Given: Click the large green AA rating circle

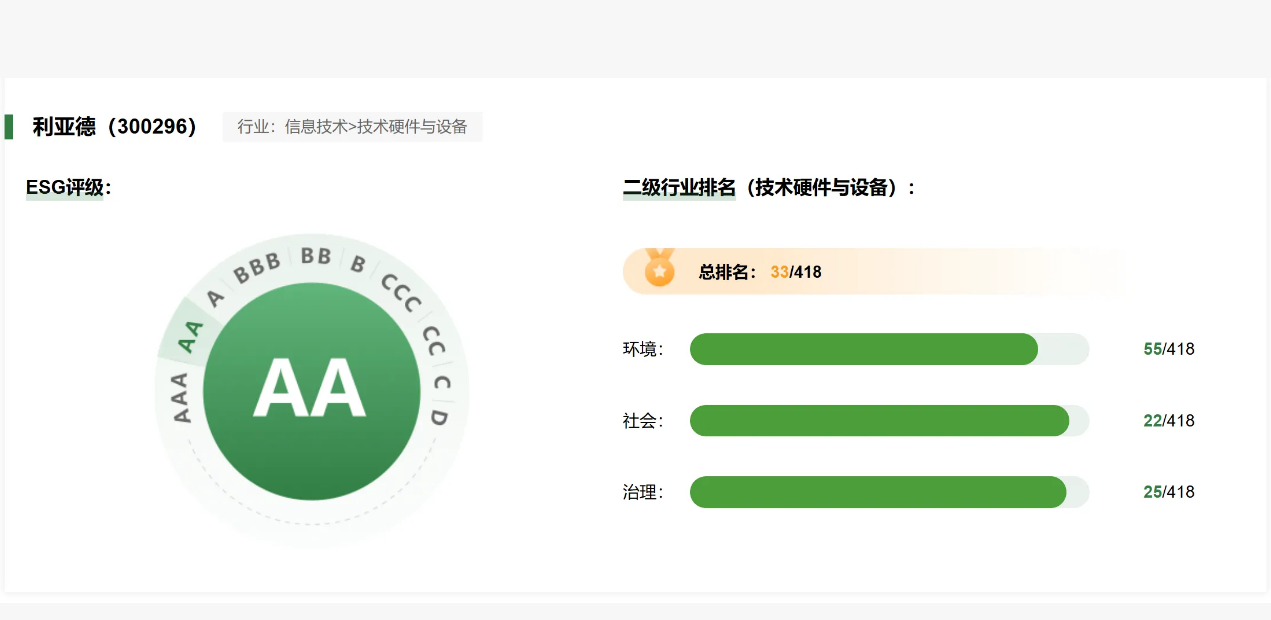Looking at the screenshot, I should coord(311,391).
